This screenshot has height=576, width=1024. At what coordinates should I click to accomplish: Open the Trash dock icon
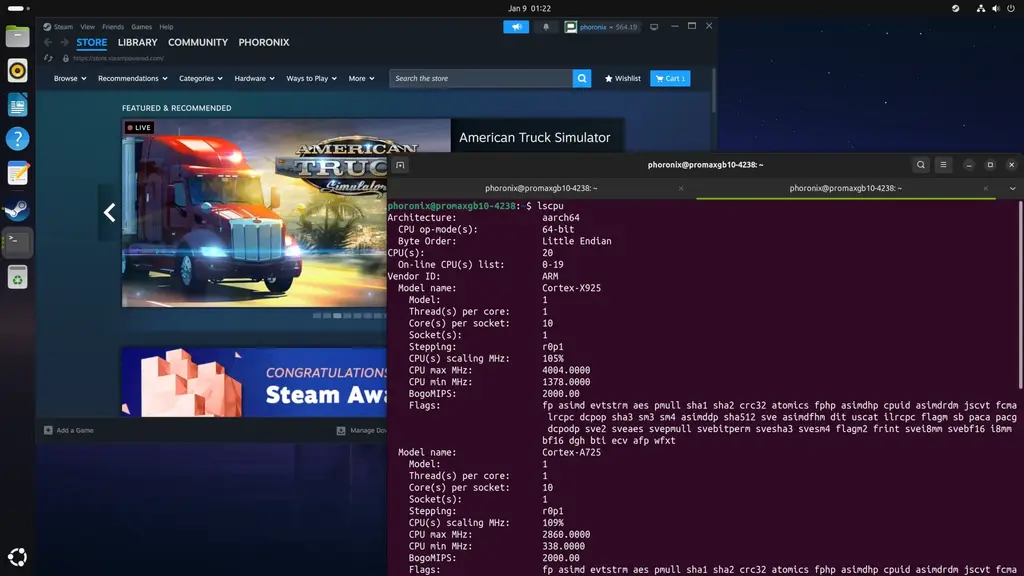pyautogui.click(x=18, y=278)
